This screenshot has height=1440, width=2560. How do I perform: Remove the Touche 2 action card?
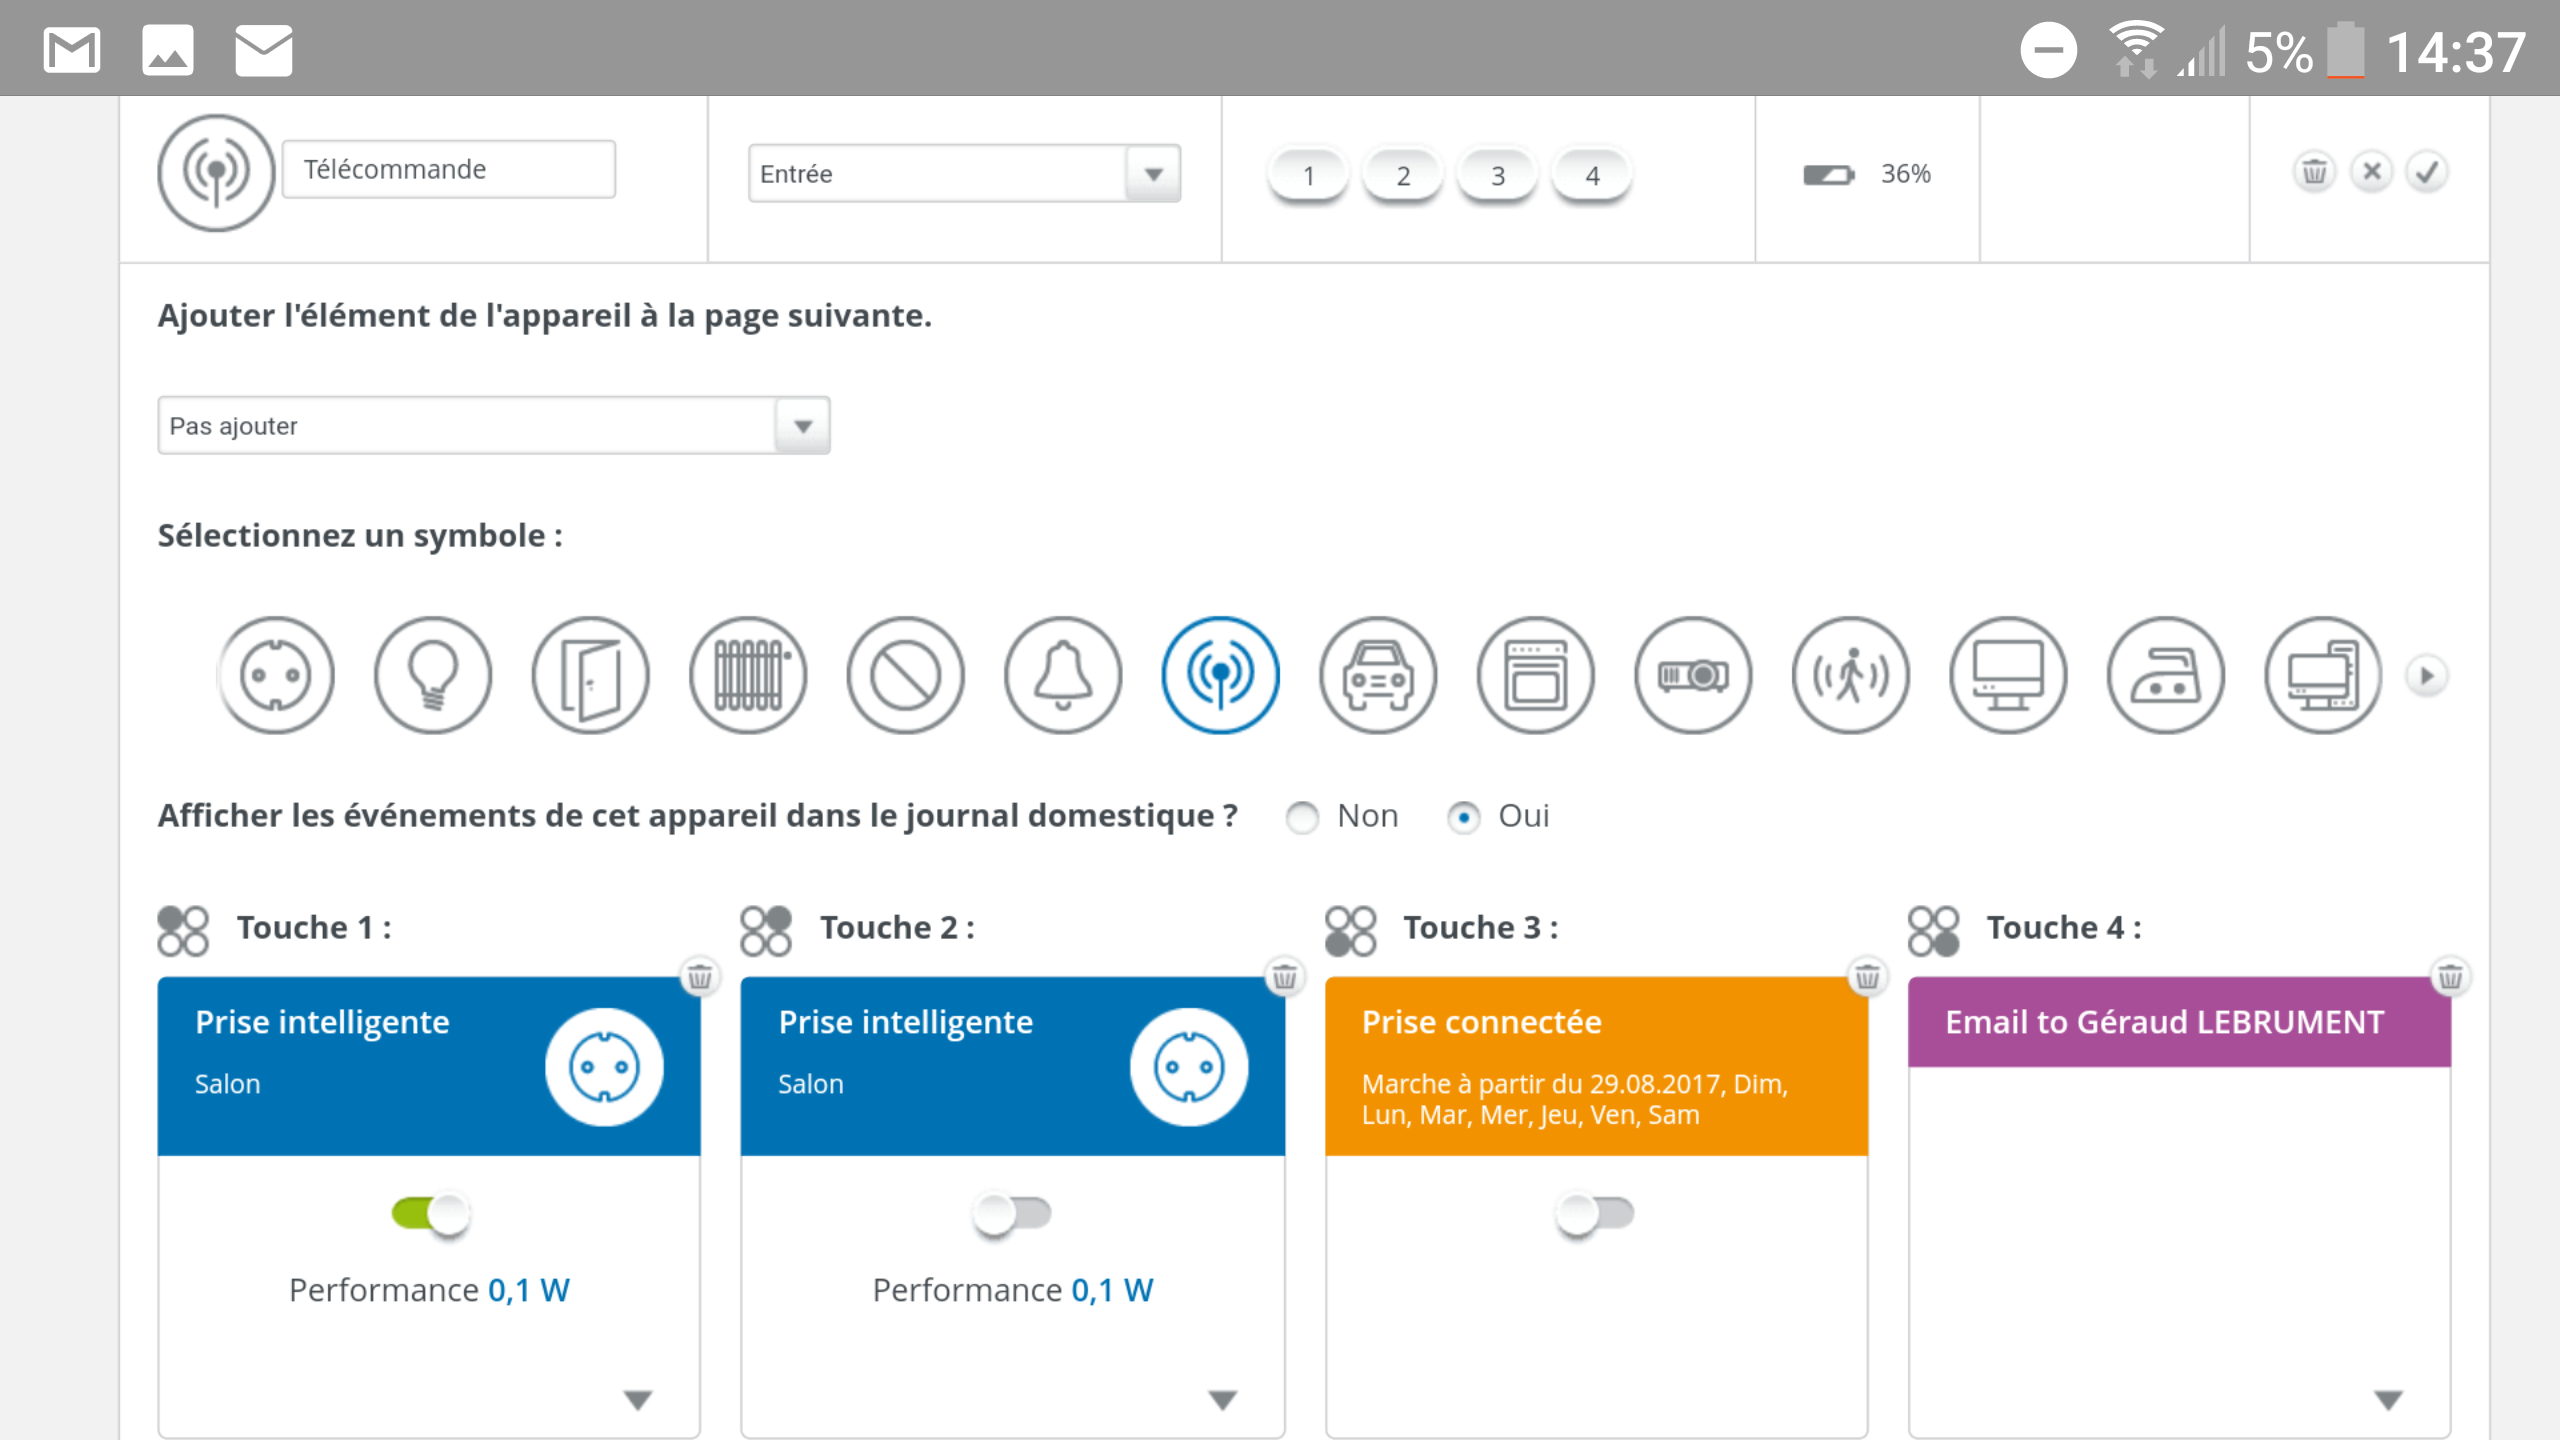point(1285,976)
